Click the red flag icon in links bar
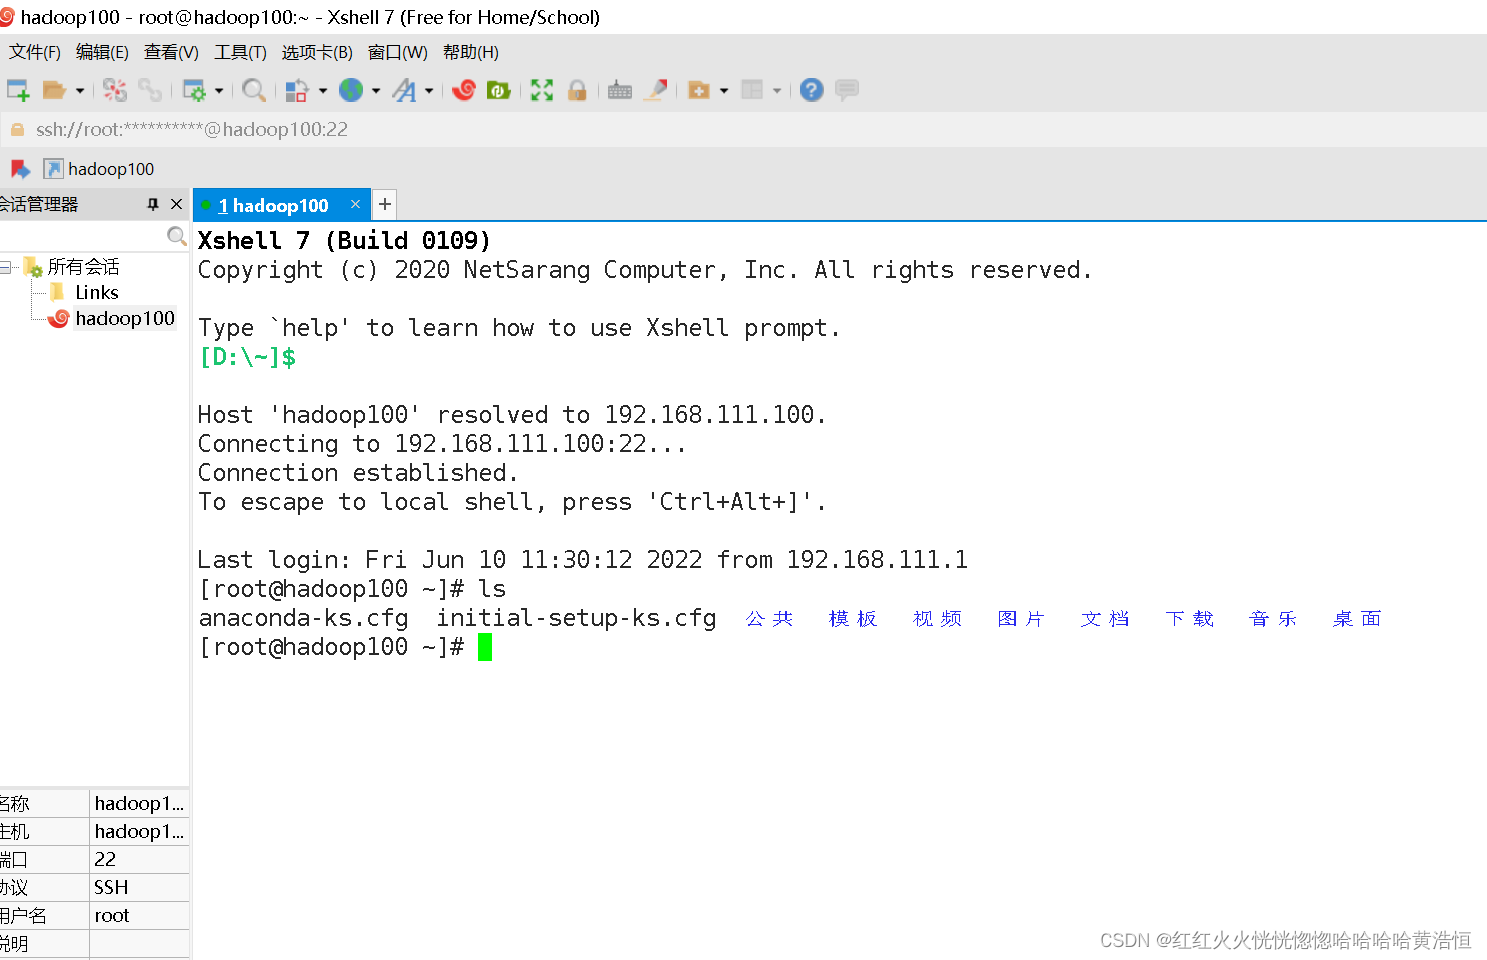The width and height of the screenshot is (1487, 960). pos(20,169)
